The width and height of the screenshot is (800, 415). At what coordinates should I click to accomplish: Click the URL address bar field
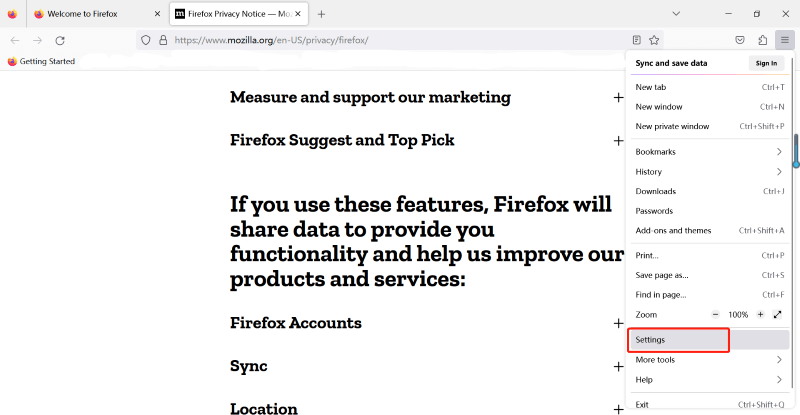click(x=398, y=40)
